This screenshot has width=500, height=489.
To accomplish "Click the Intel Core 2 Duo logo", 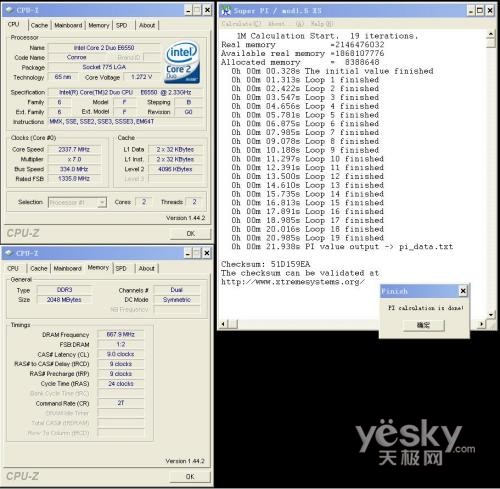I will pyautogui.click(x=182, y=62).
